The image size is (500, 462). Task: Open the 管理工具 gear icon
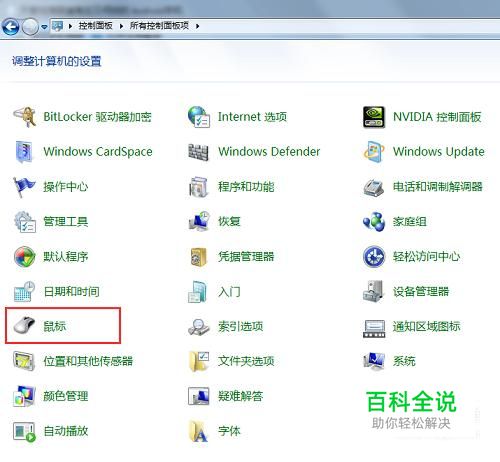tap(25, 222)
